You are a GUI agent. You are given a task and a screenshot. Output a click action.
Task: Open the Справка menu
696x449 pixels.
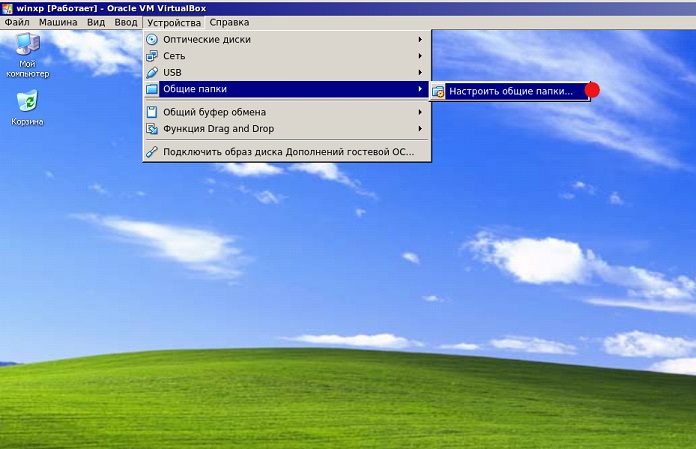coord(229,22)
